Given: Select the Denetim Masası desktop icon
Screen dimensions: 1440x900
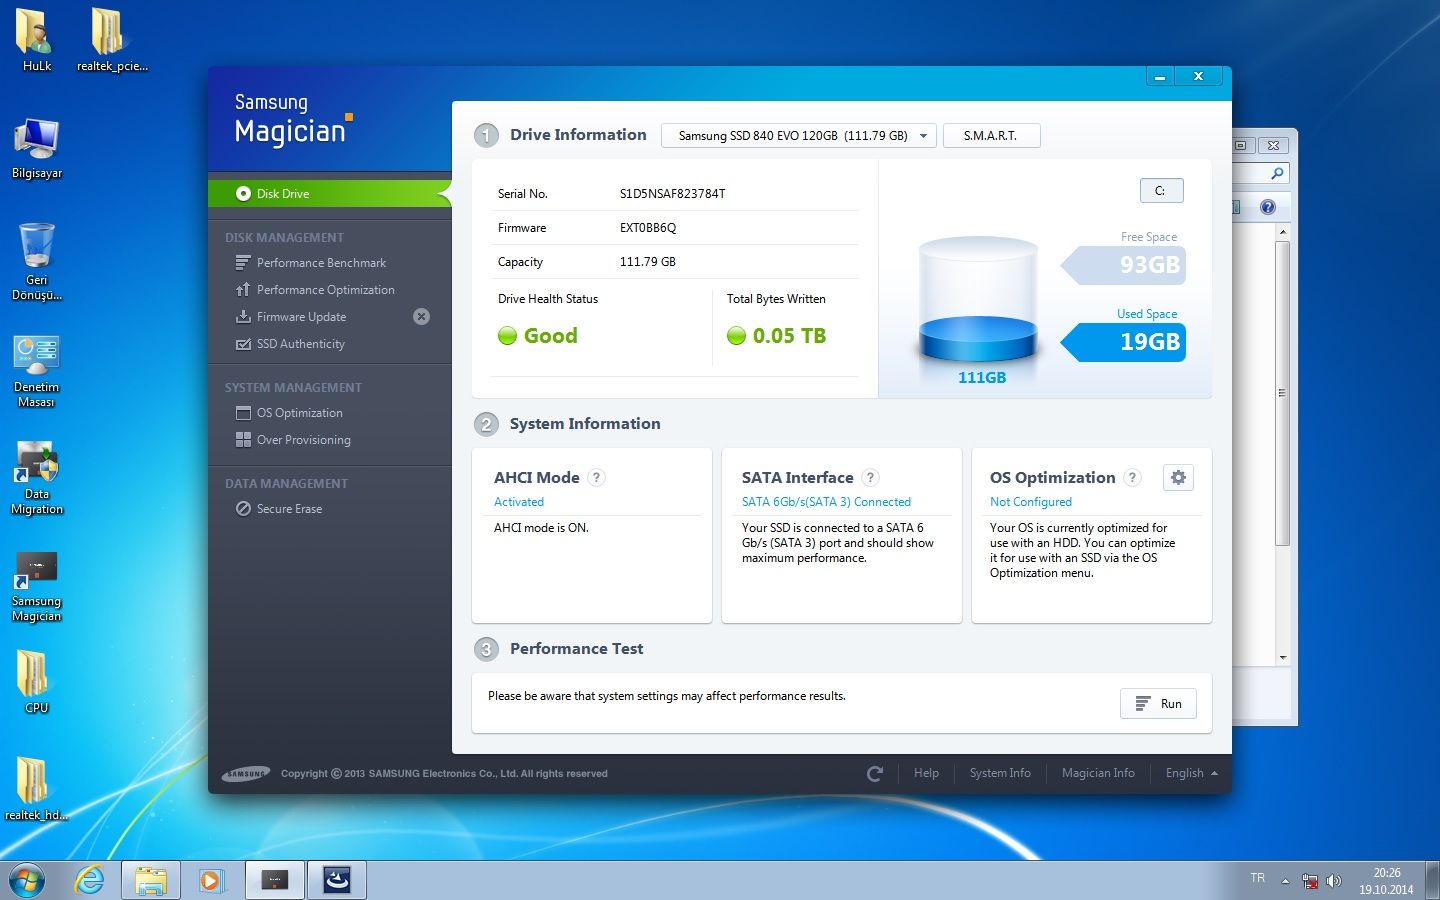Looking at the screenshot, I should click(37, 371).
